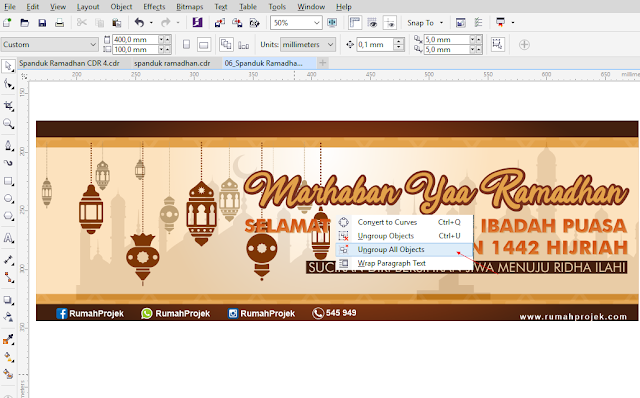Select the Shape tool
Screen dimensions: 640x398
(x=8, y=84)
